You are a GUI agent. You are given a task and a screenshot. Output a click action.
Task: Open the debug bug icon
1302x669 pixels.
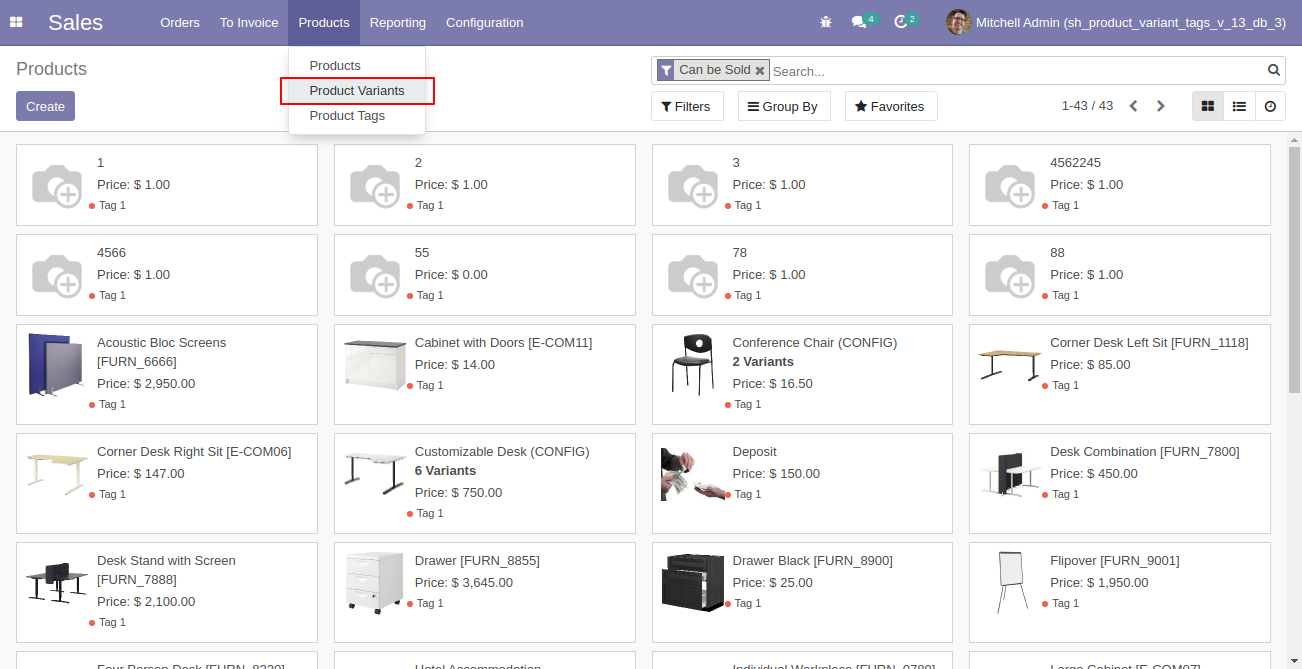(825, 22)
